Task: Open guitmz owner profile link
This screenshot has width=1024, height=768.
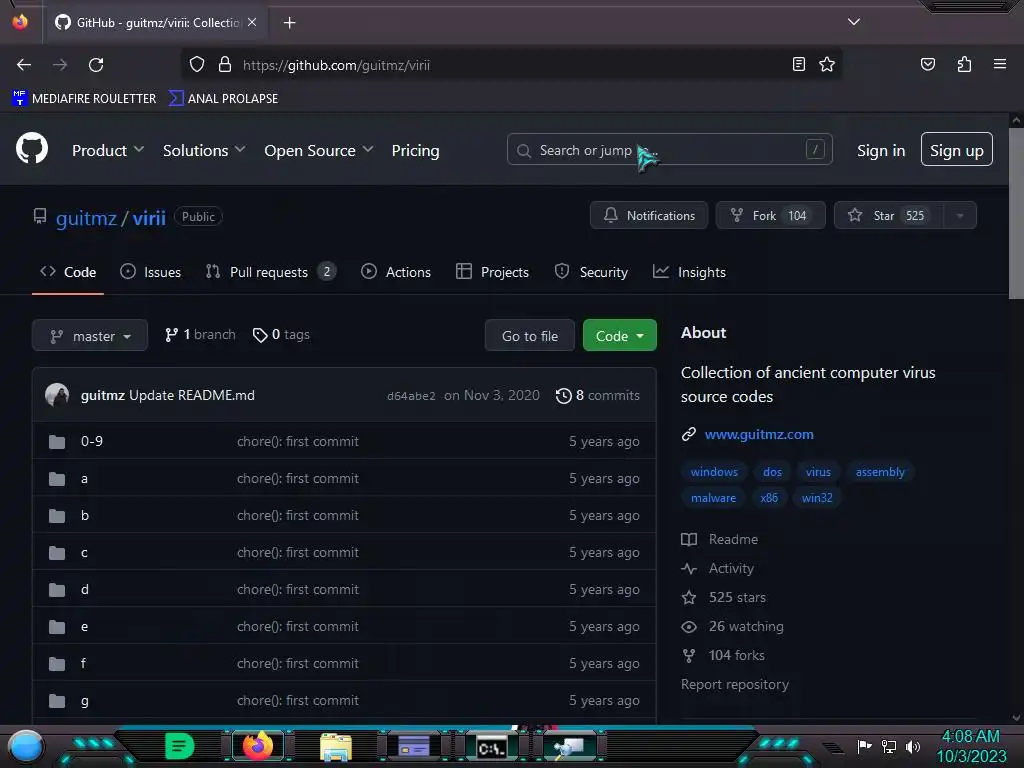Action: [86, 217]
